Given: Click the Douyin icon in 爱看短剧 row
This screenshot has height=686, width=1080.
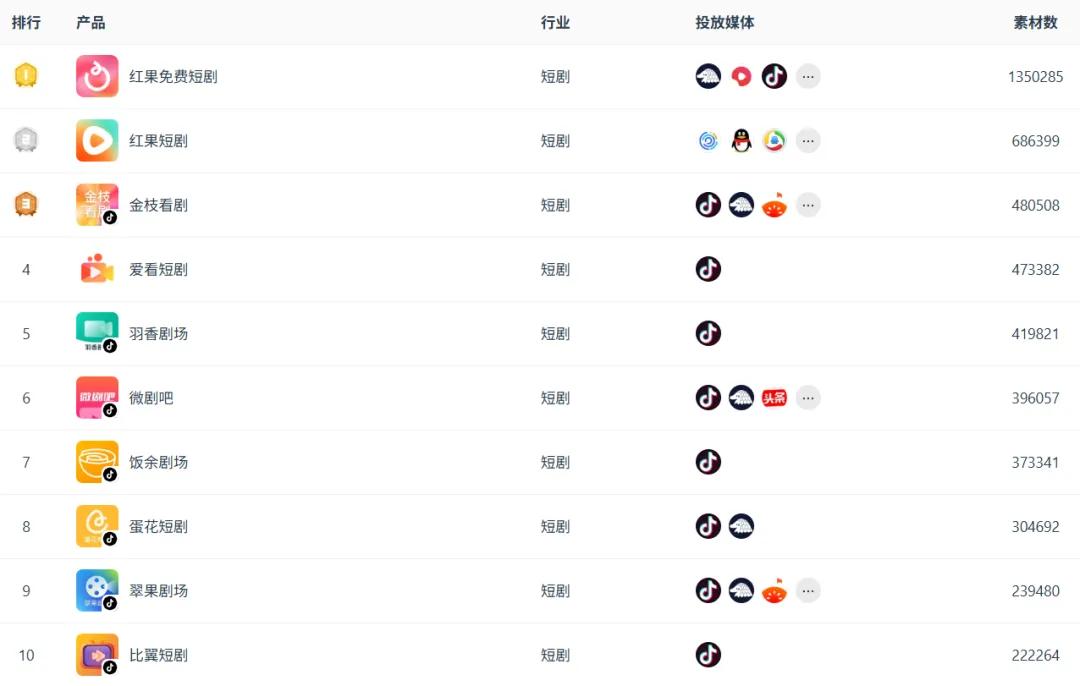Looking at the screenshot, I should click(x=708, y=269).
